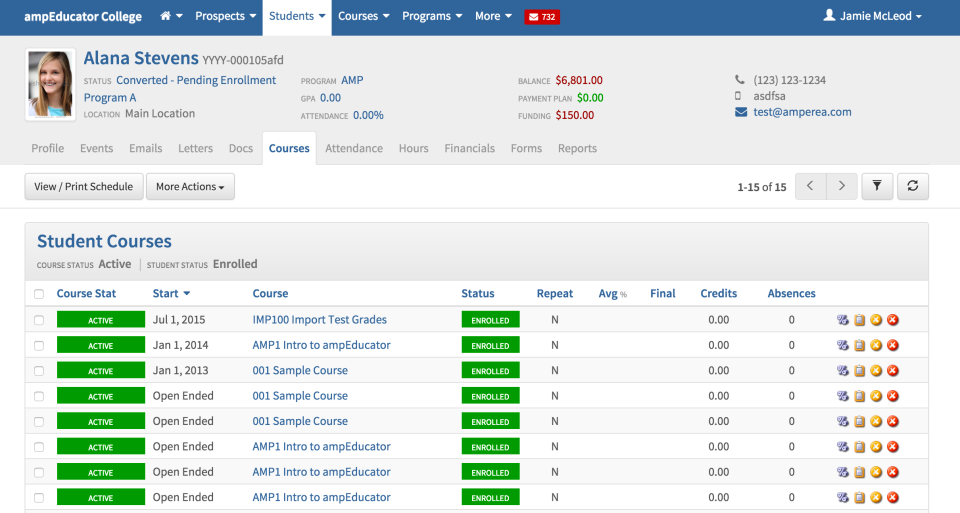Click orange X icon for IMP100 row

click(x=876, y=320)
